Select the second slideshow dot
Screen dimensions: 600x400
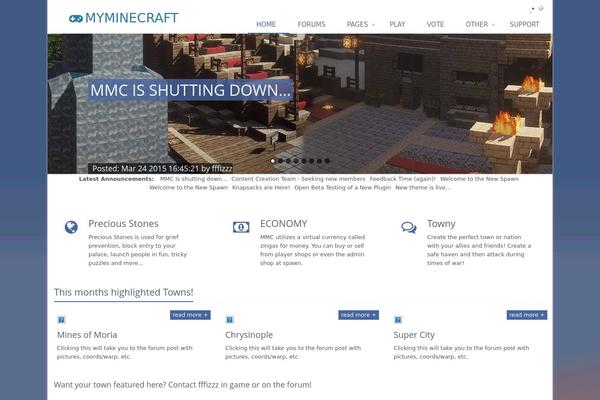[280, 161]
